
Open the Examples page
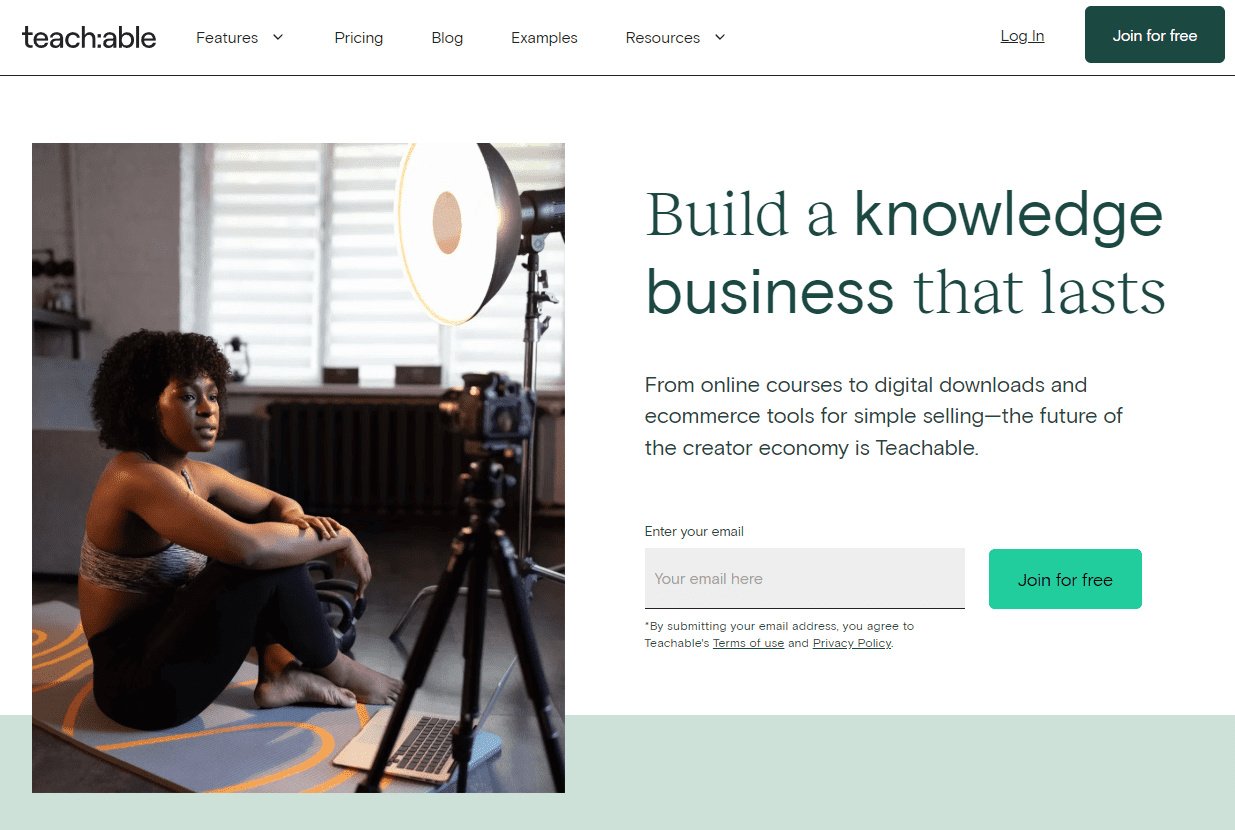click(x=544, y=37)
